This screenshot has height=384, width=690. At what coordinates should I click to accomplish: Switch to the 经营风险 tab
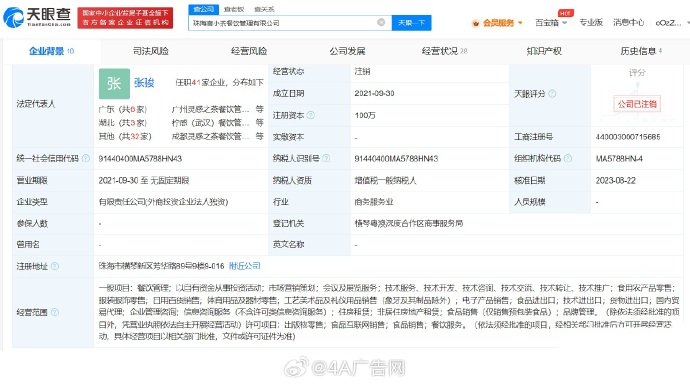249,51
